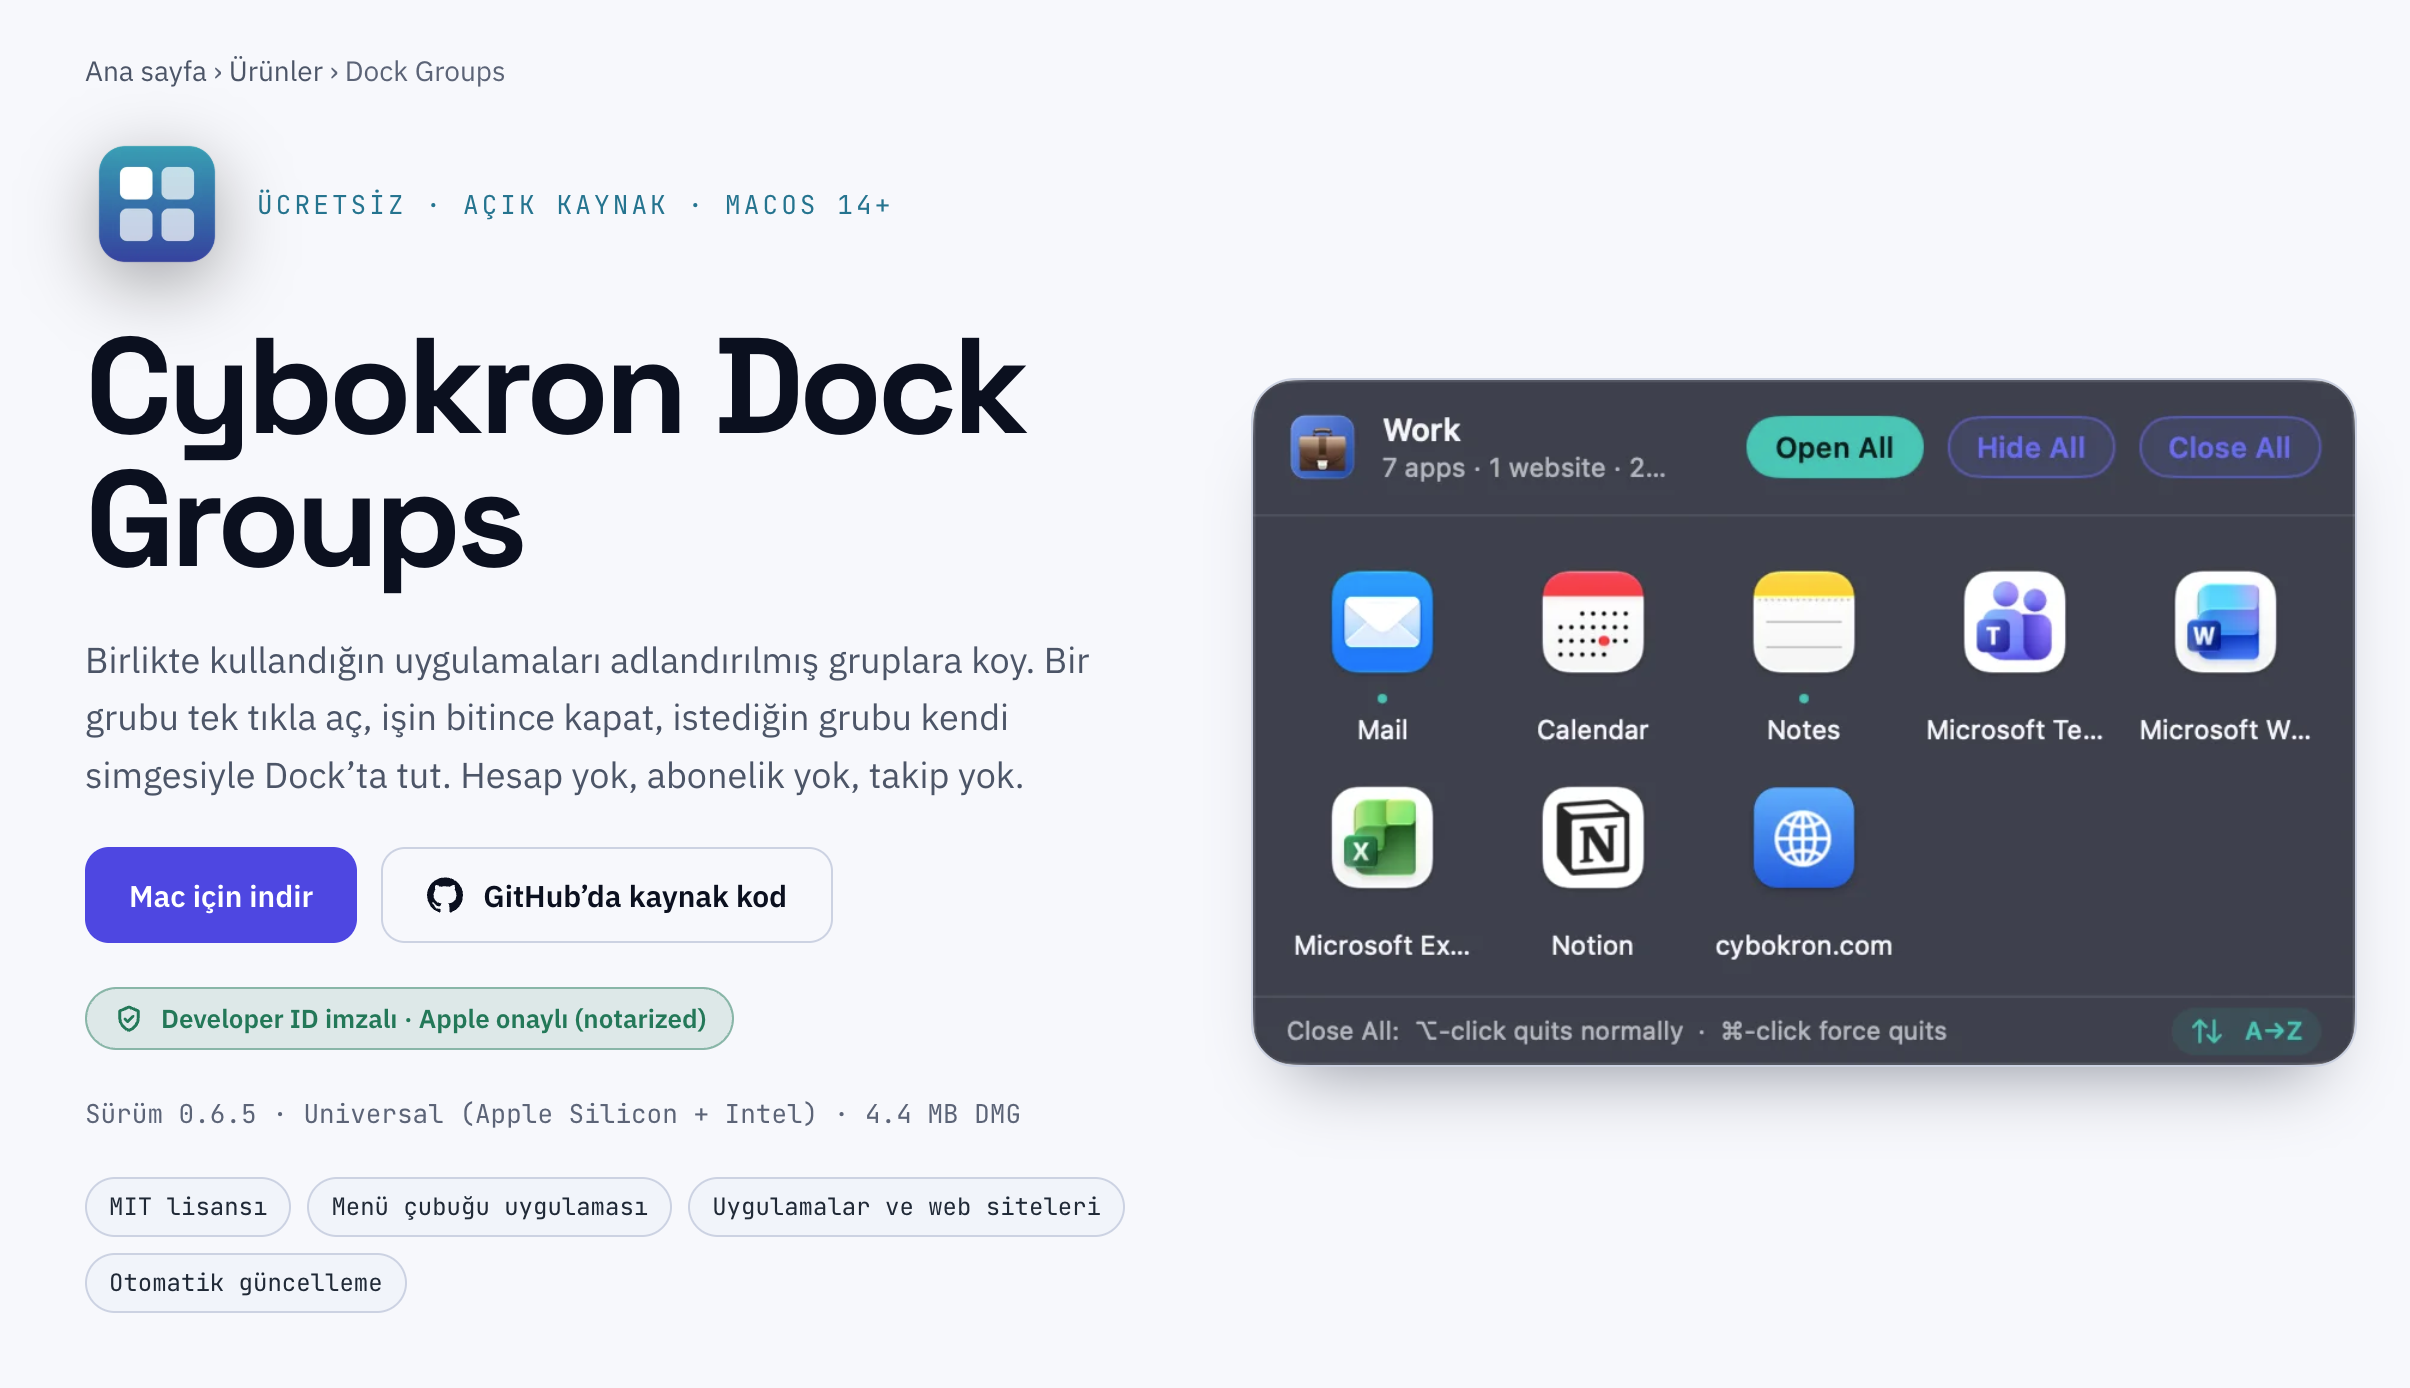Open the Microsoft Word icon
2410x1388 pixels.
pyautogui.click(x=2225, y=622)
